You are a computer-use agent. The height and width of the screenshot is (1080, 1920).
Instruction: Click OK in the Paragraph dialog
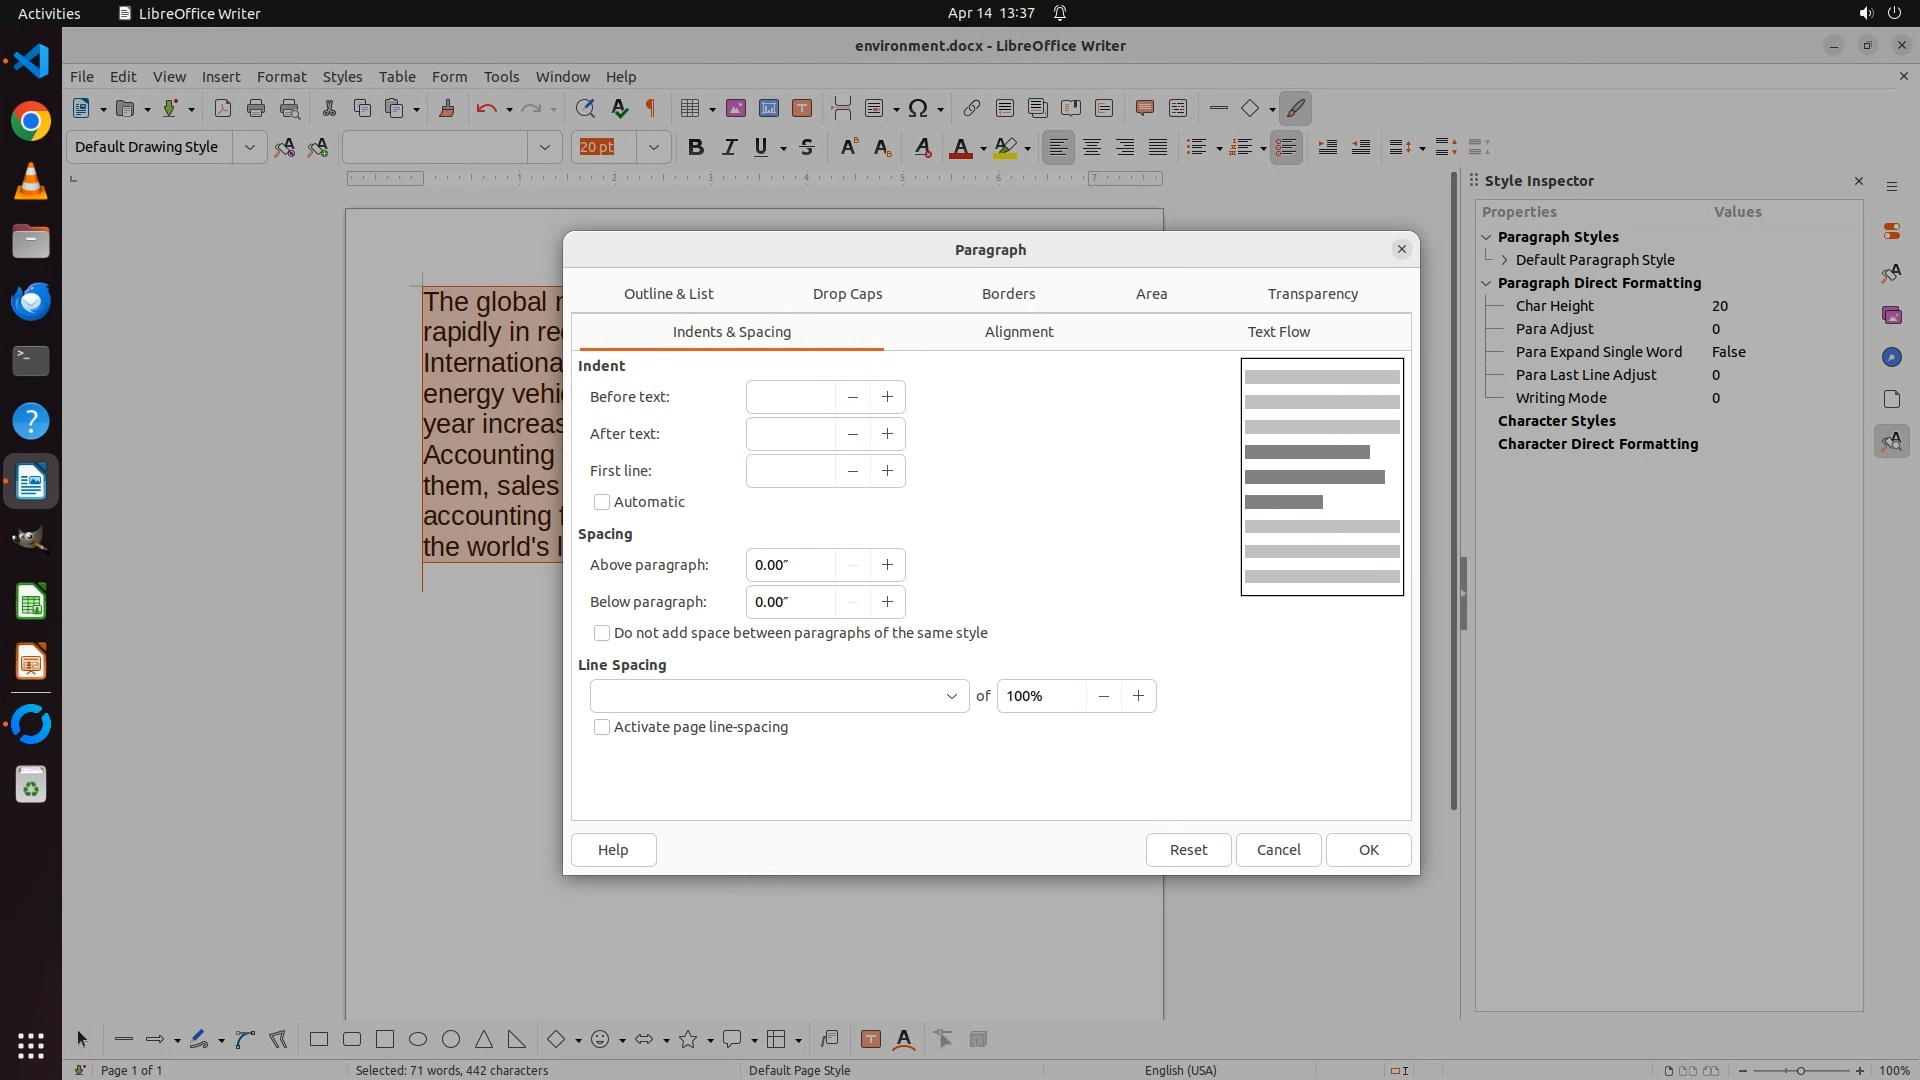point(1368,849)
